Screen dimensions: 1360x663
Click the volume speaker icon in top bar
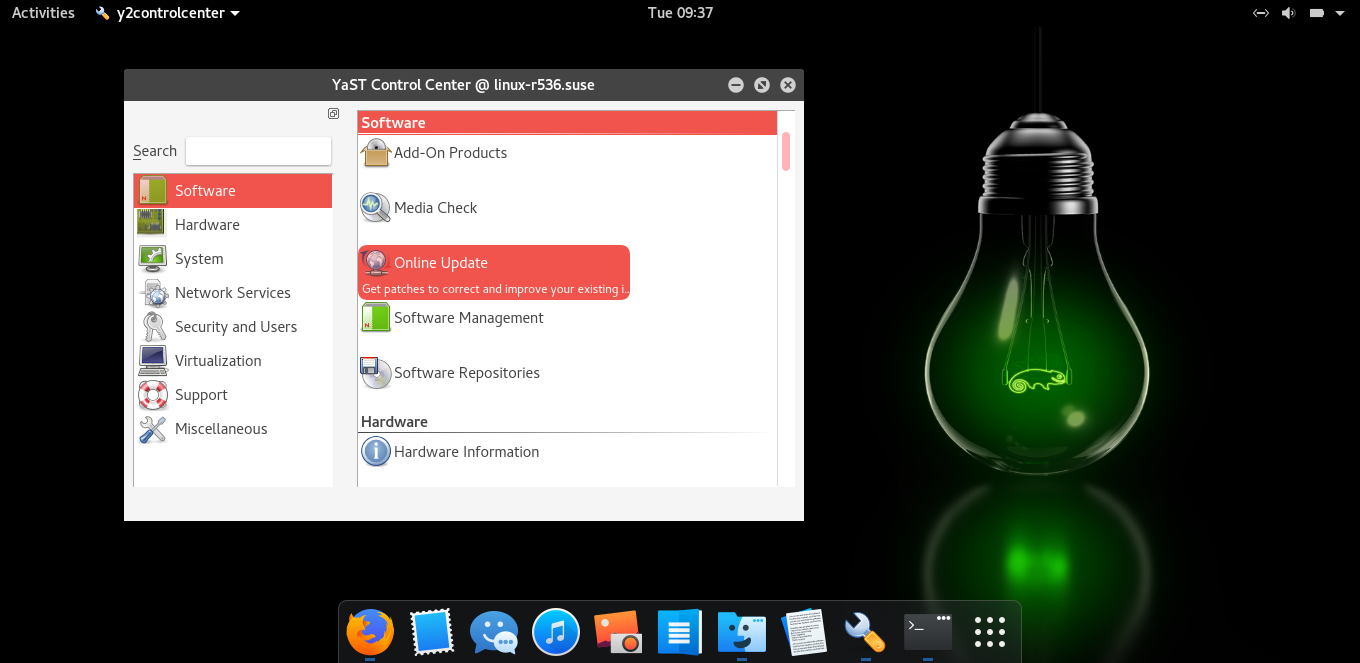coord(1288,13)
